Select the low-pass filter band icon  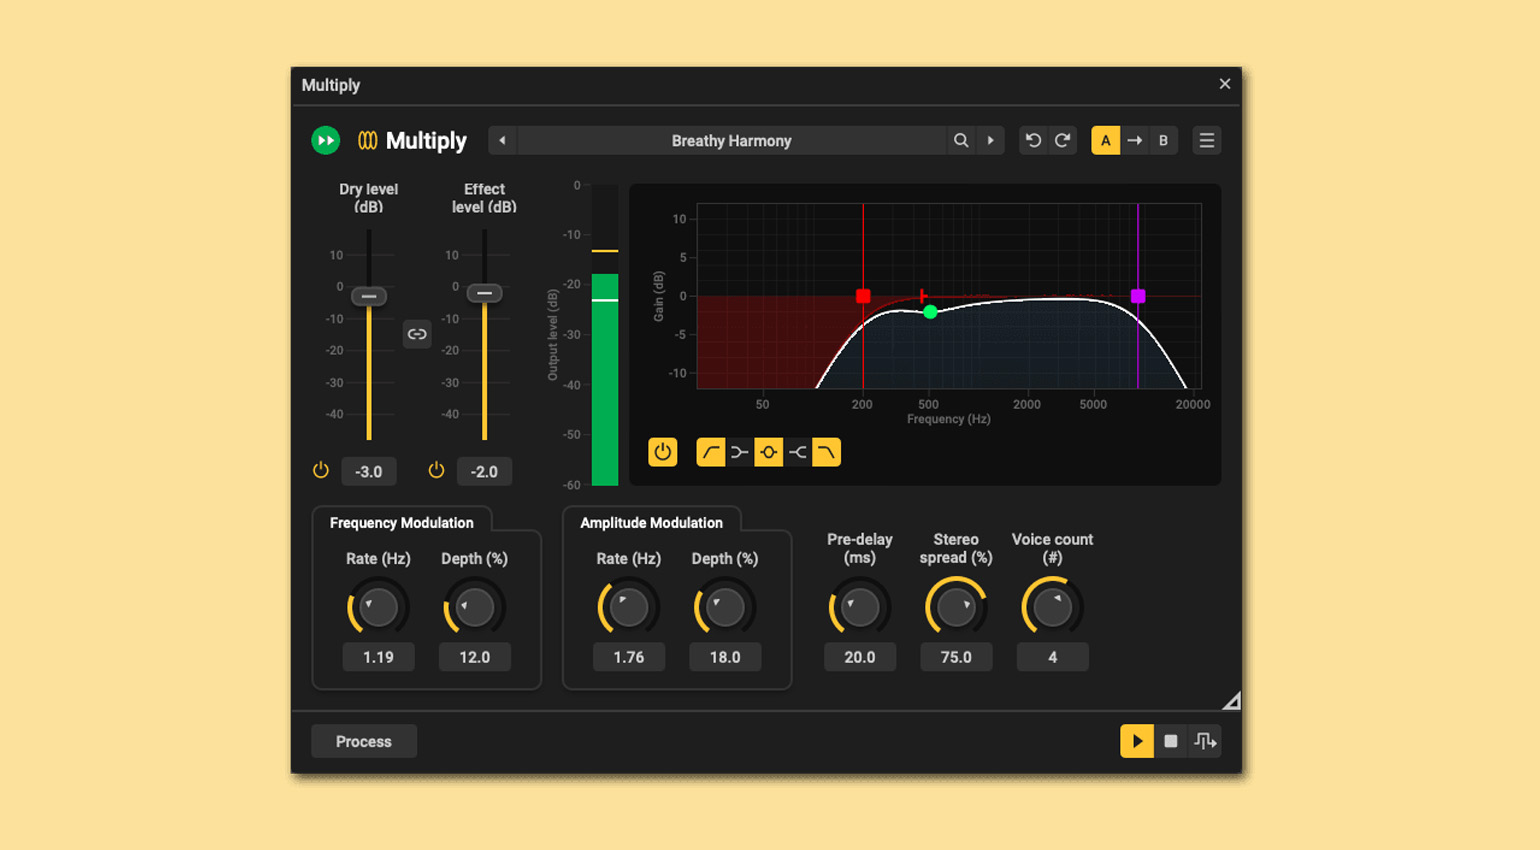pyautogui.click(x=826, y=453)
